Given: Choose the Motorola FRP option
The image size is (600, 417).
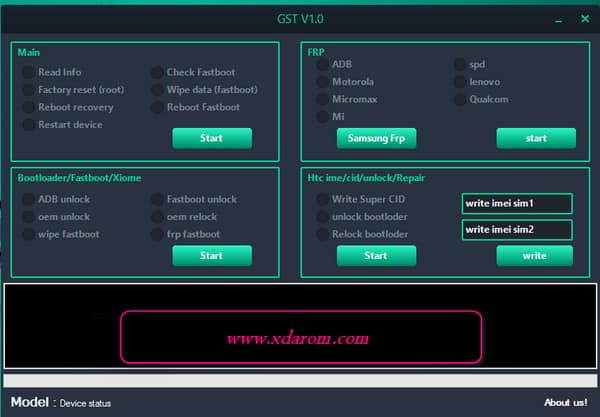Looking at the screenshot, I should [x=323, y=82].
